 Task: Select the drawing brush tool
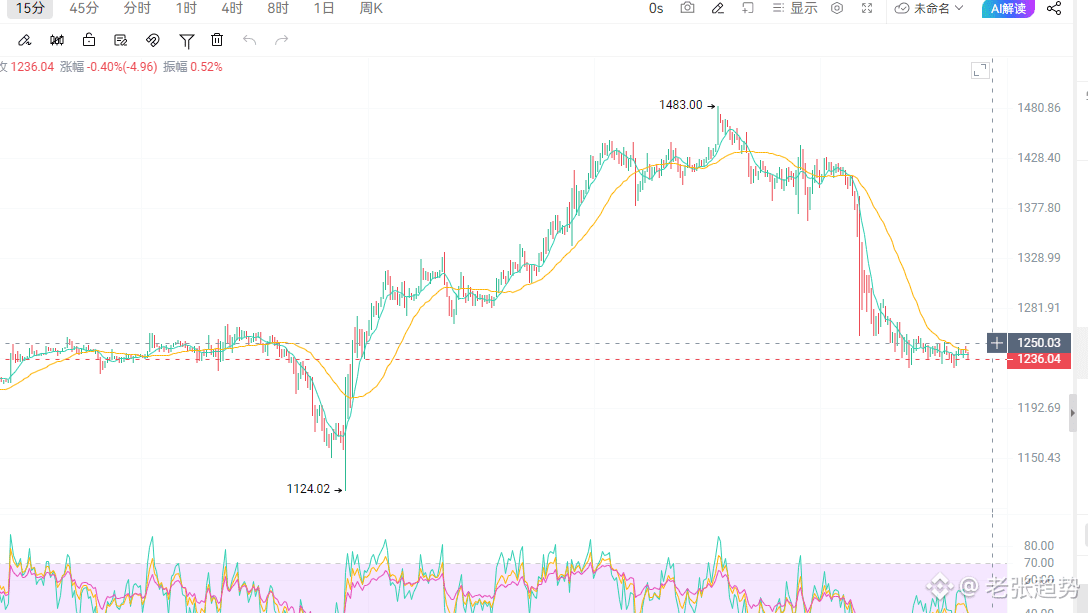(x=24, y=40)
